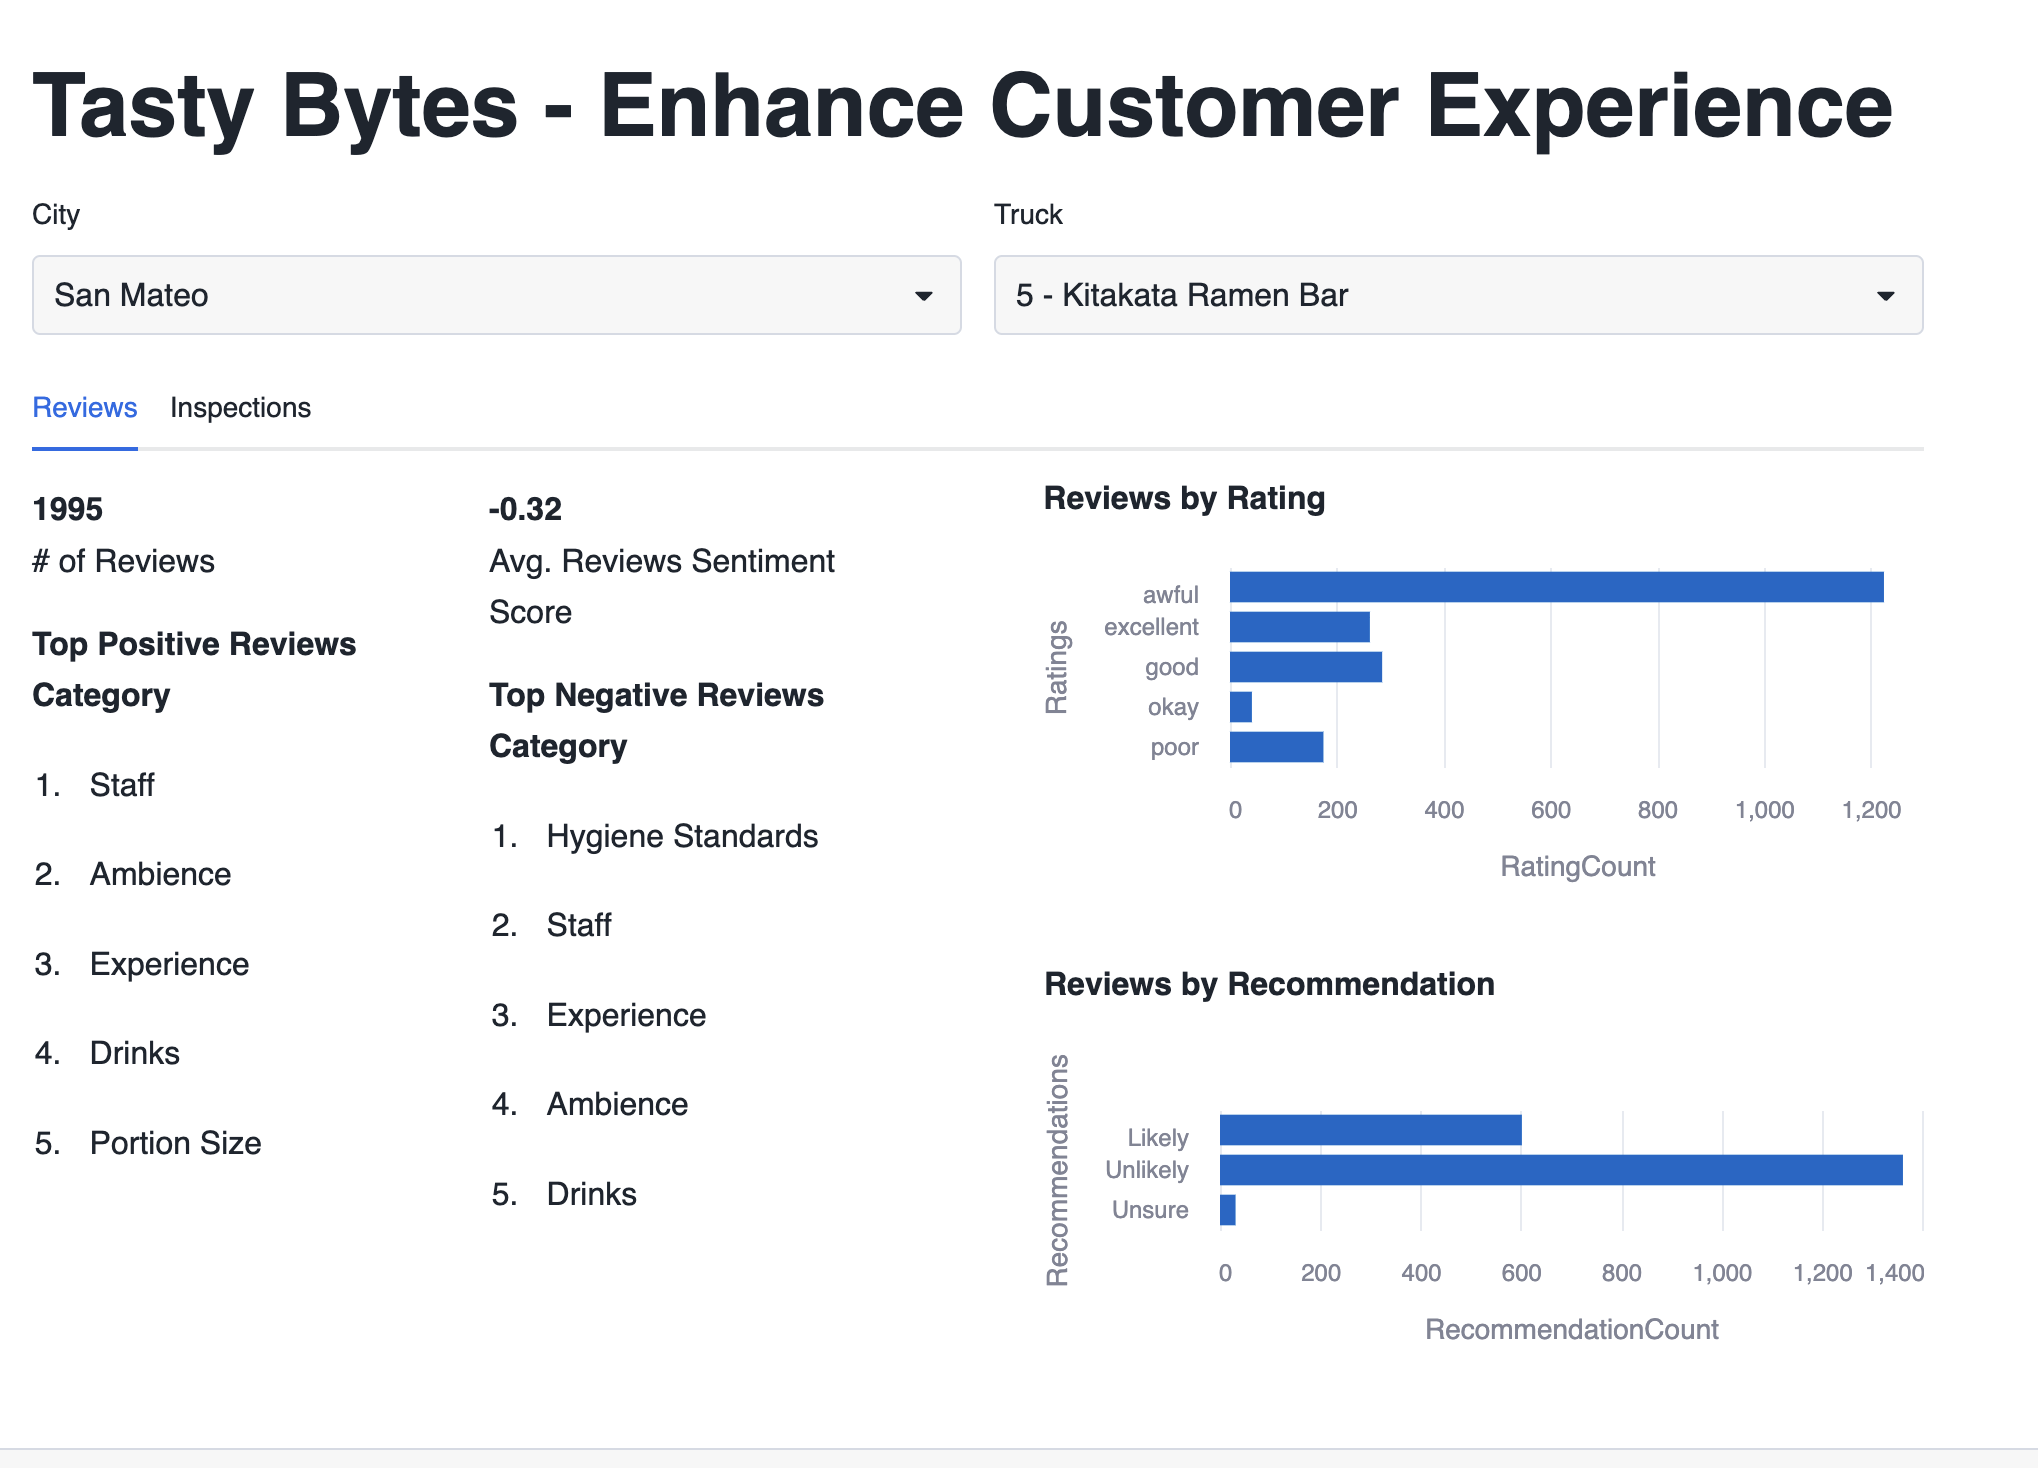
Task: Click the -0.32 sentiment score value
Action: 525,509
